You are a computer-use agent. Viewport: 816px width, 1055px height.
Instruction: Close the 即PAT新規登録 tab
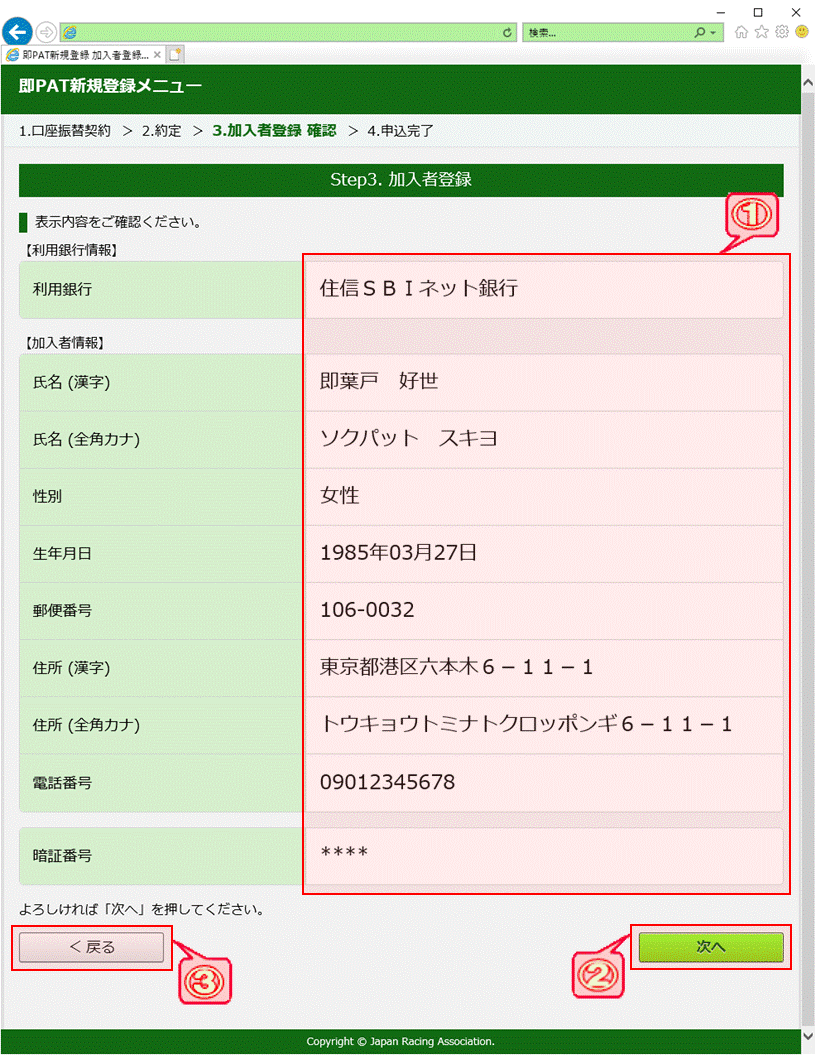click(157, 54)
